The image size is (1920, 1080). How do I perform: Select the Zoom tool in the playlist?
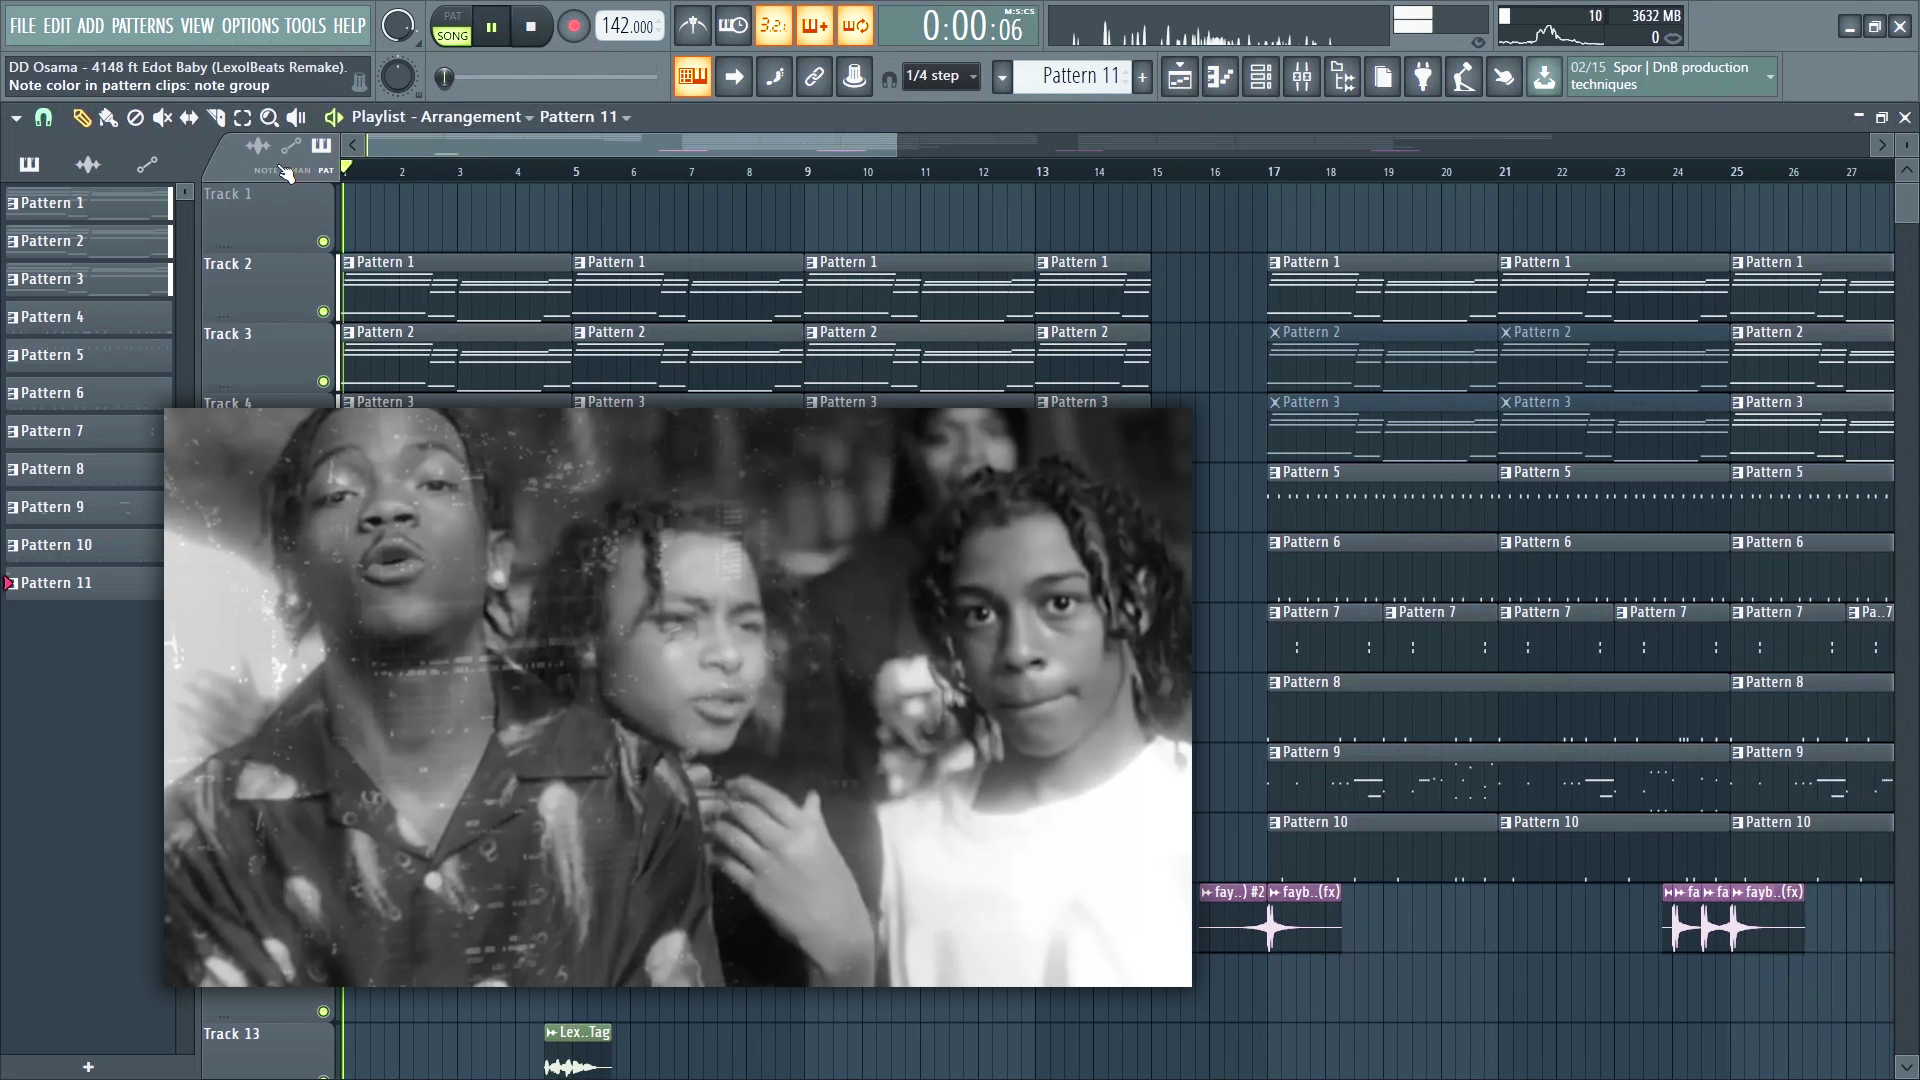pyautogui.click(x=268, y=118)
